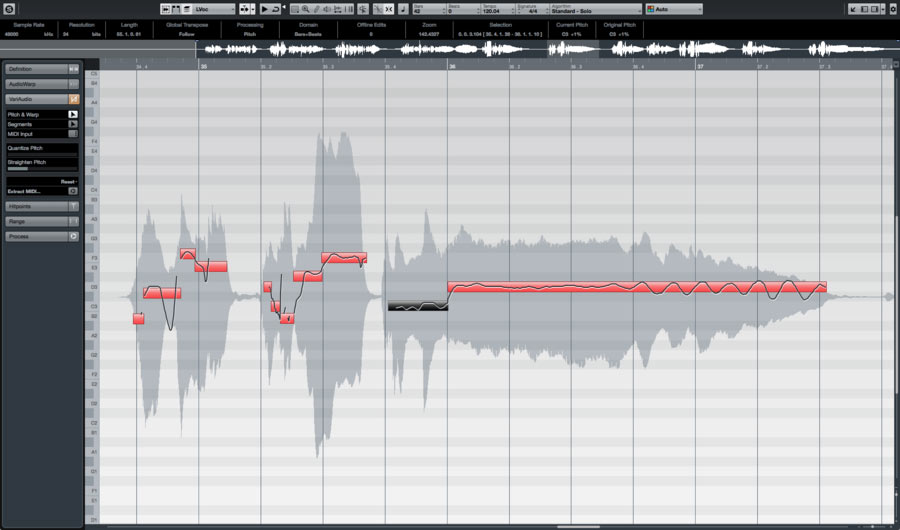Expand the Hitpoints tab
The image size is (900, 530).
tap(40, 206)
